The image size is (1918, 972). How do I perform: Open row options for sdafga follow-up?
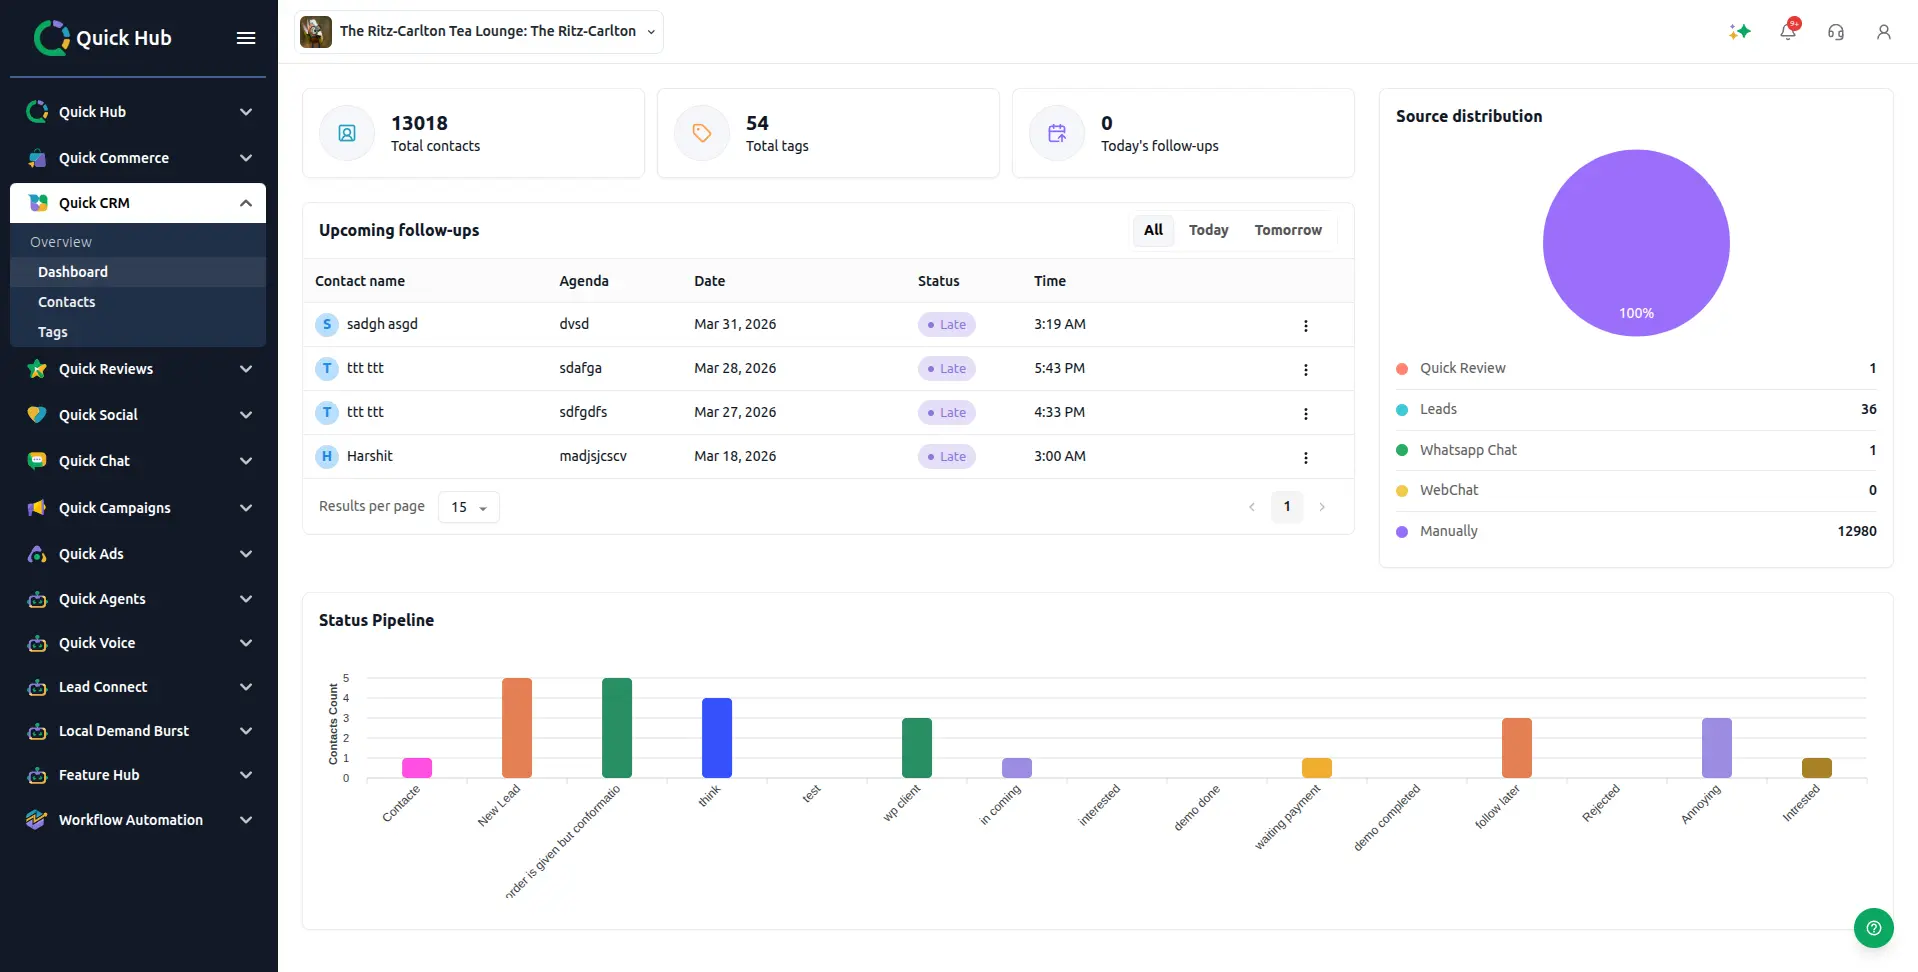[x=1305, y=369]
